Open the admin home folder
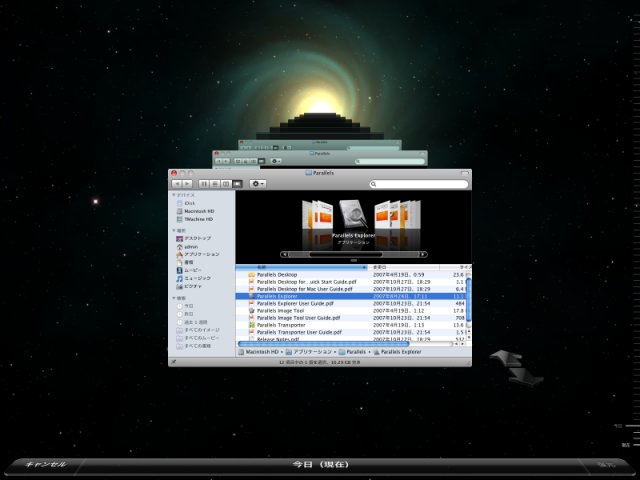Viewport: 640px width, 480px height. click(x=187, y=247)
